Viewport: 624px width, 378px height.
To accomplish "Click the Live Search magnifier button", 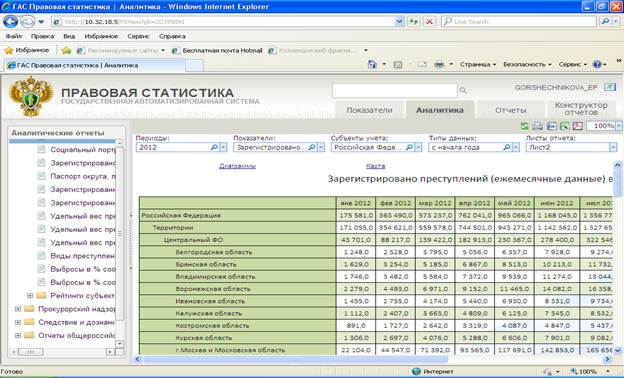I will point(605,21).
